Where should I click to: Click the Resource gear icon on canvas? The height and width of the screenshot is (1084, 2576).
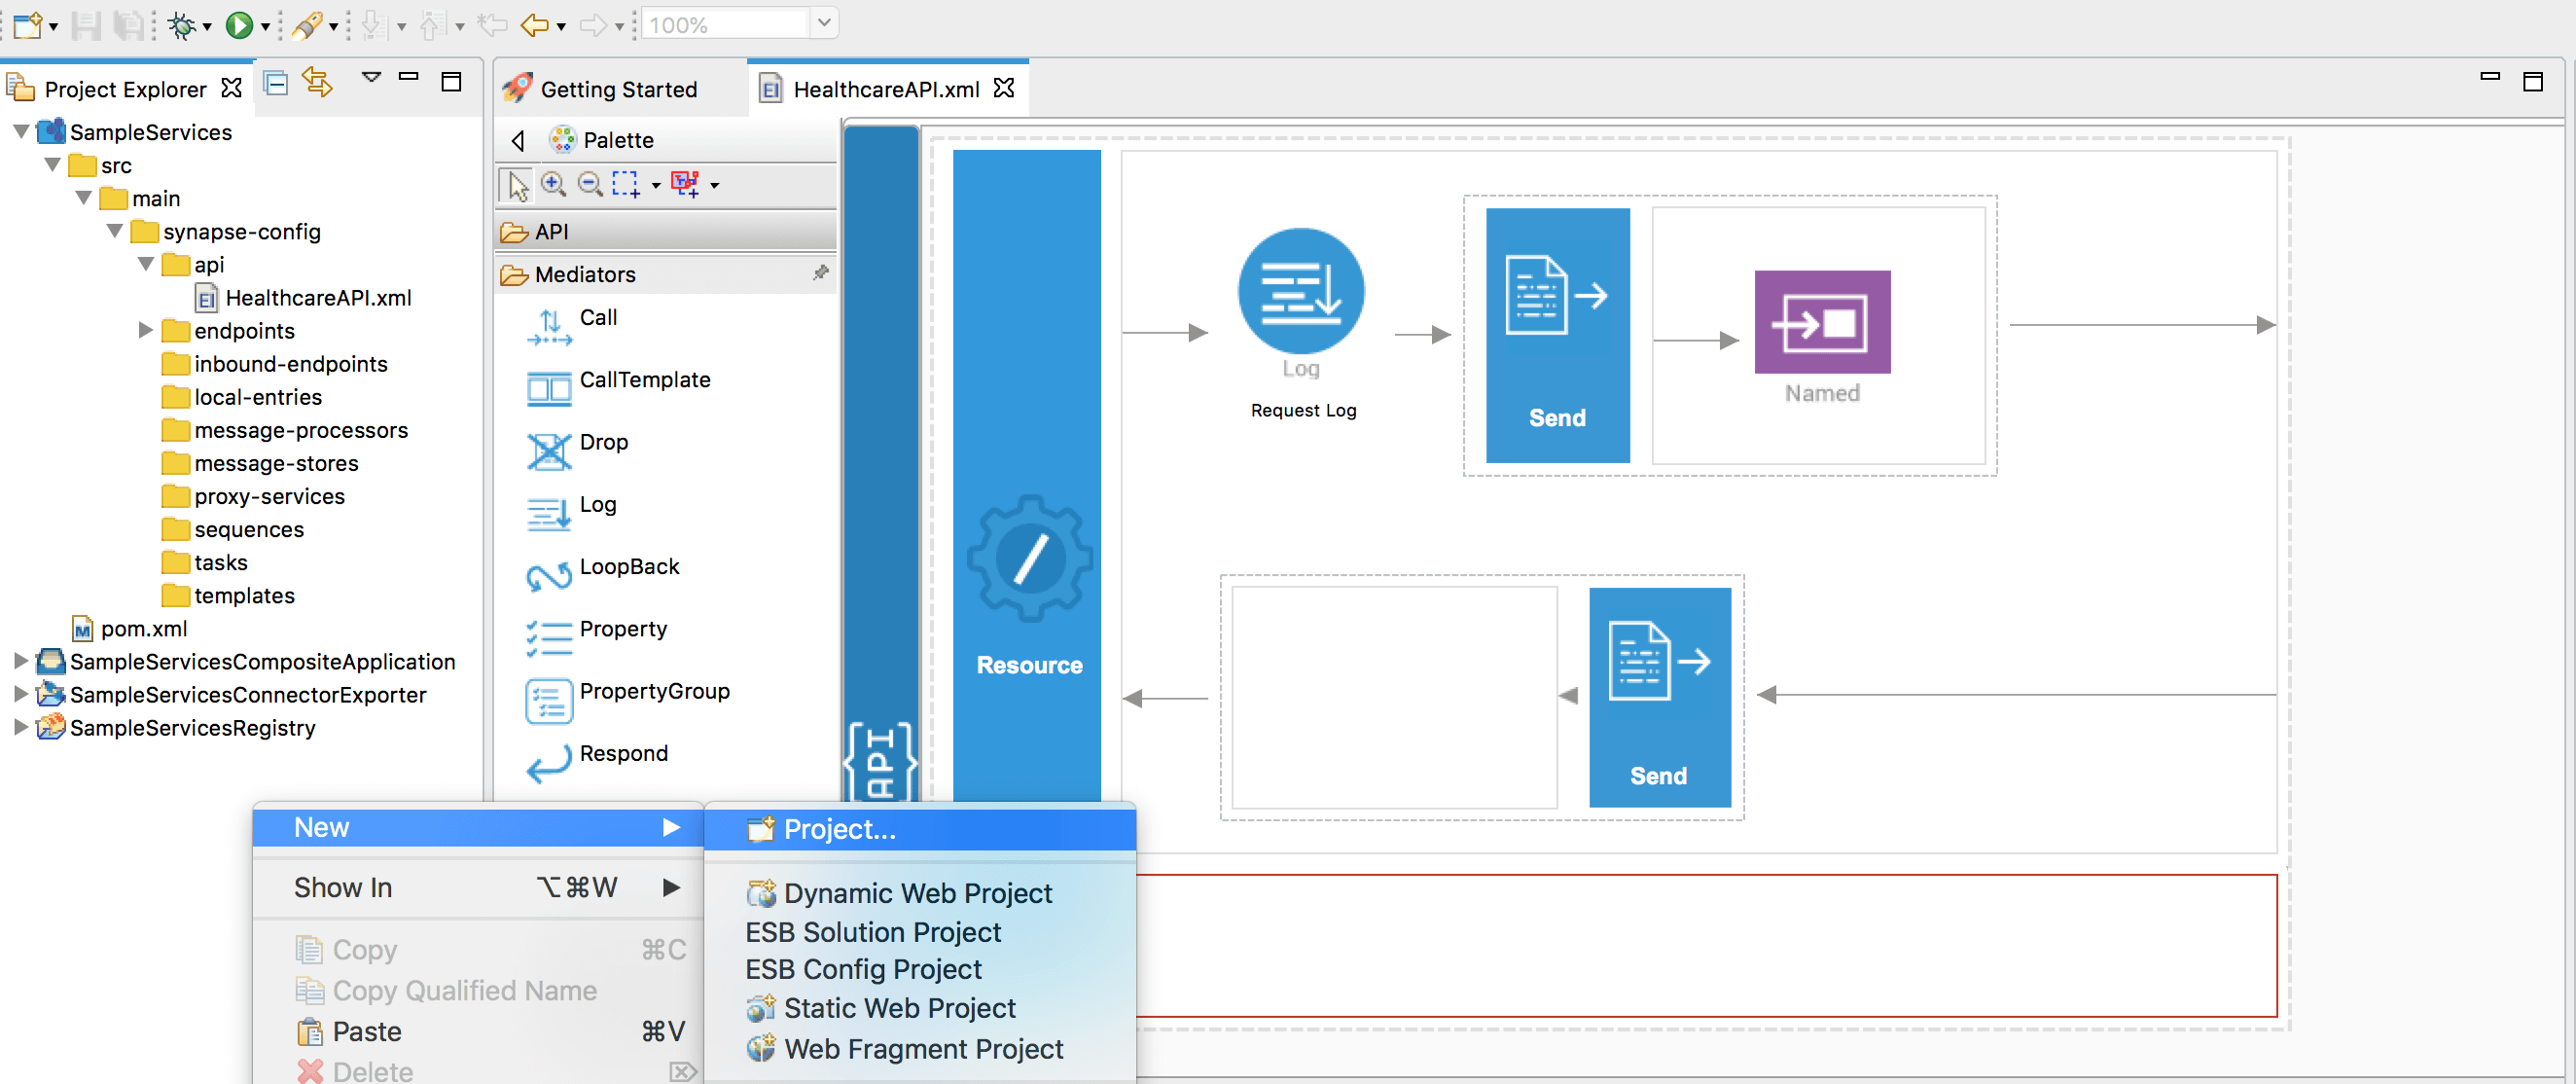pos(1029,559)
